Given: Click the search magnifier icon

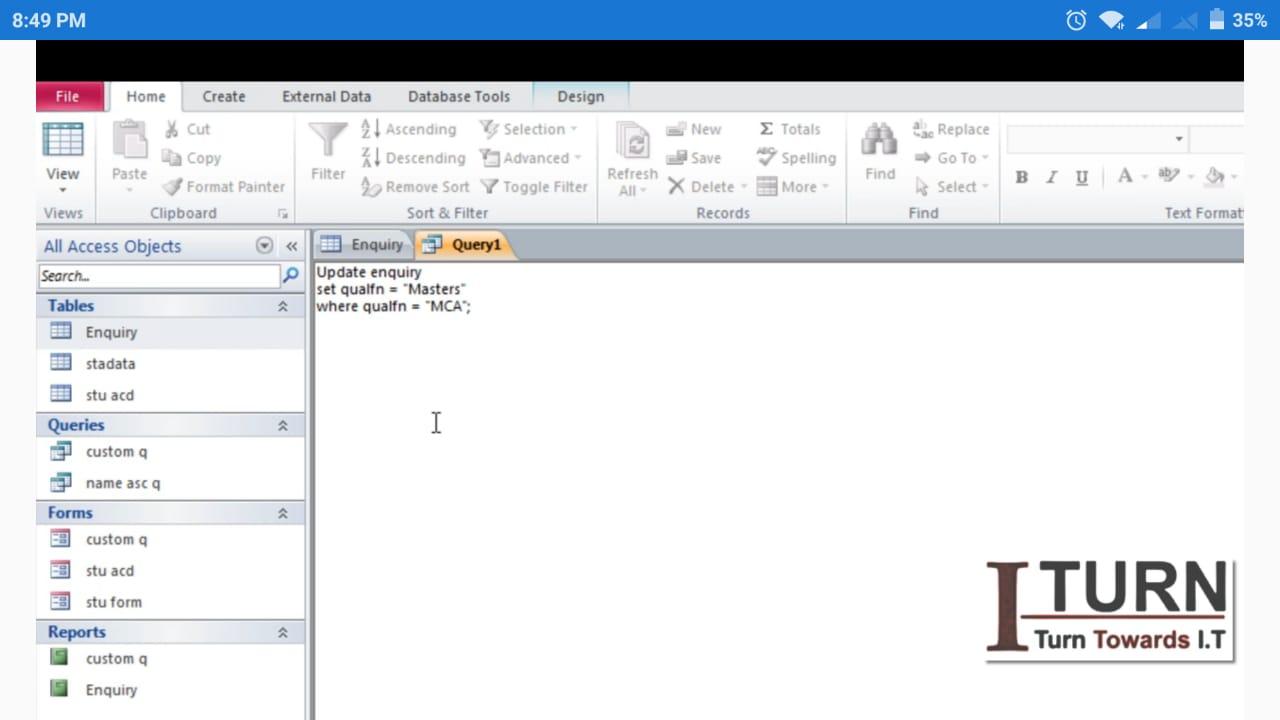Looking at the screenshot, I should 291,275.
